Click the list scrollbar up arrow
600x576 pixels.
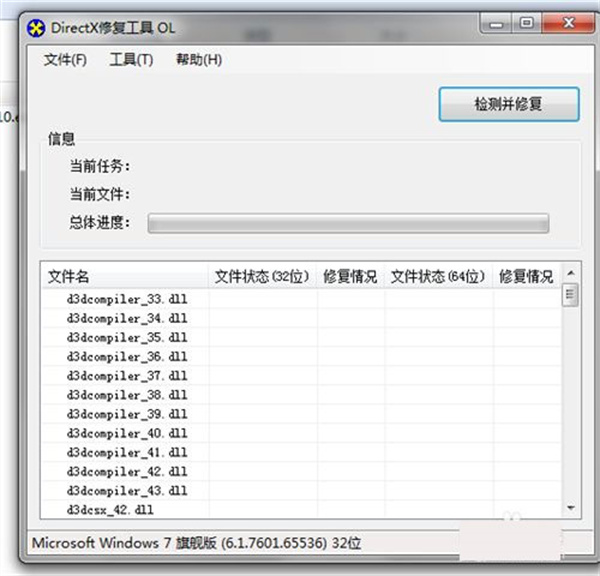click(571, 273)
